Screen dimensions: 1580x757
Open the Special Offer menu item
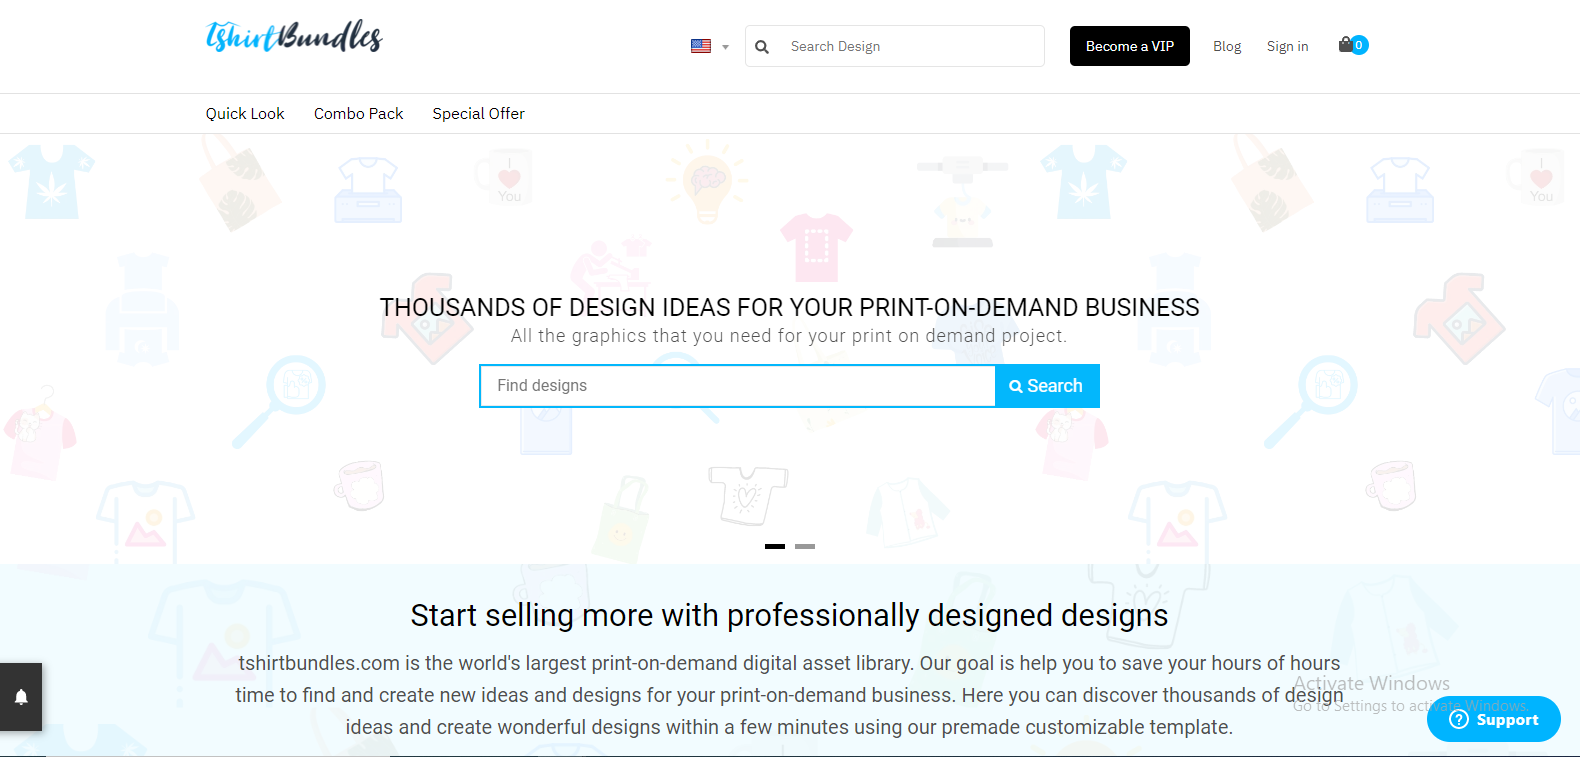pyautogui.click(x=479, y=114)
